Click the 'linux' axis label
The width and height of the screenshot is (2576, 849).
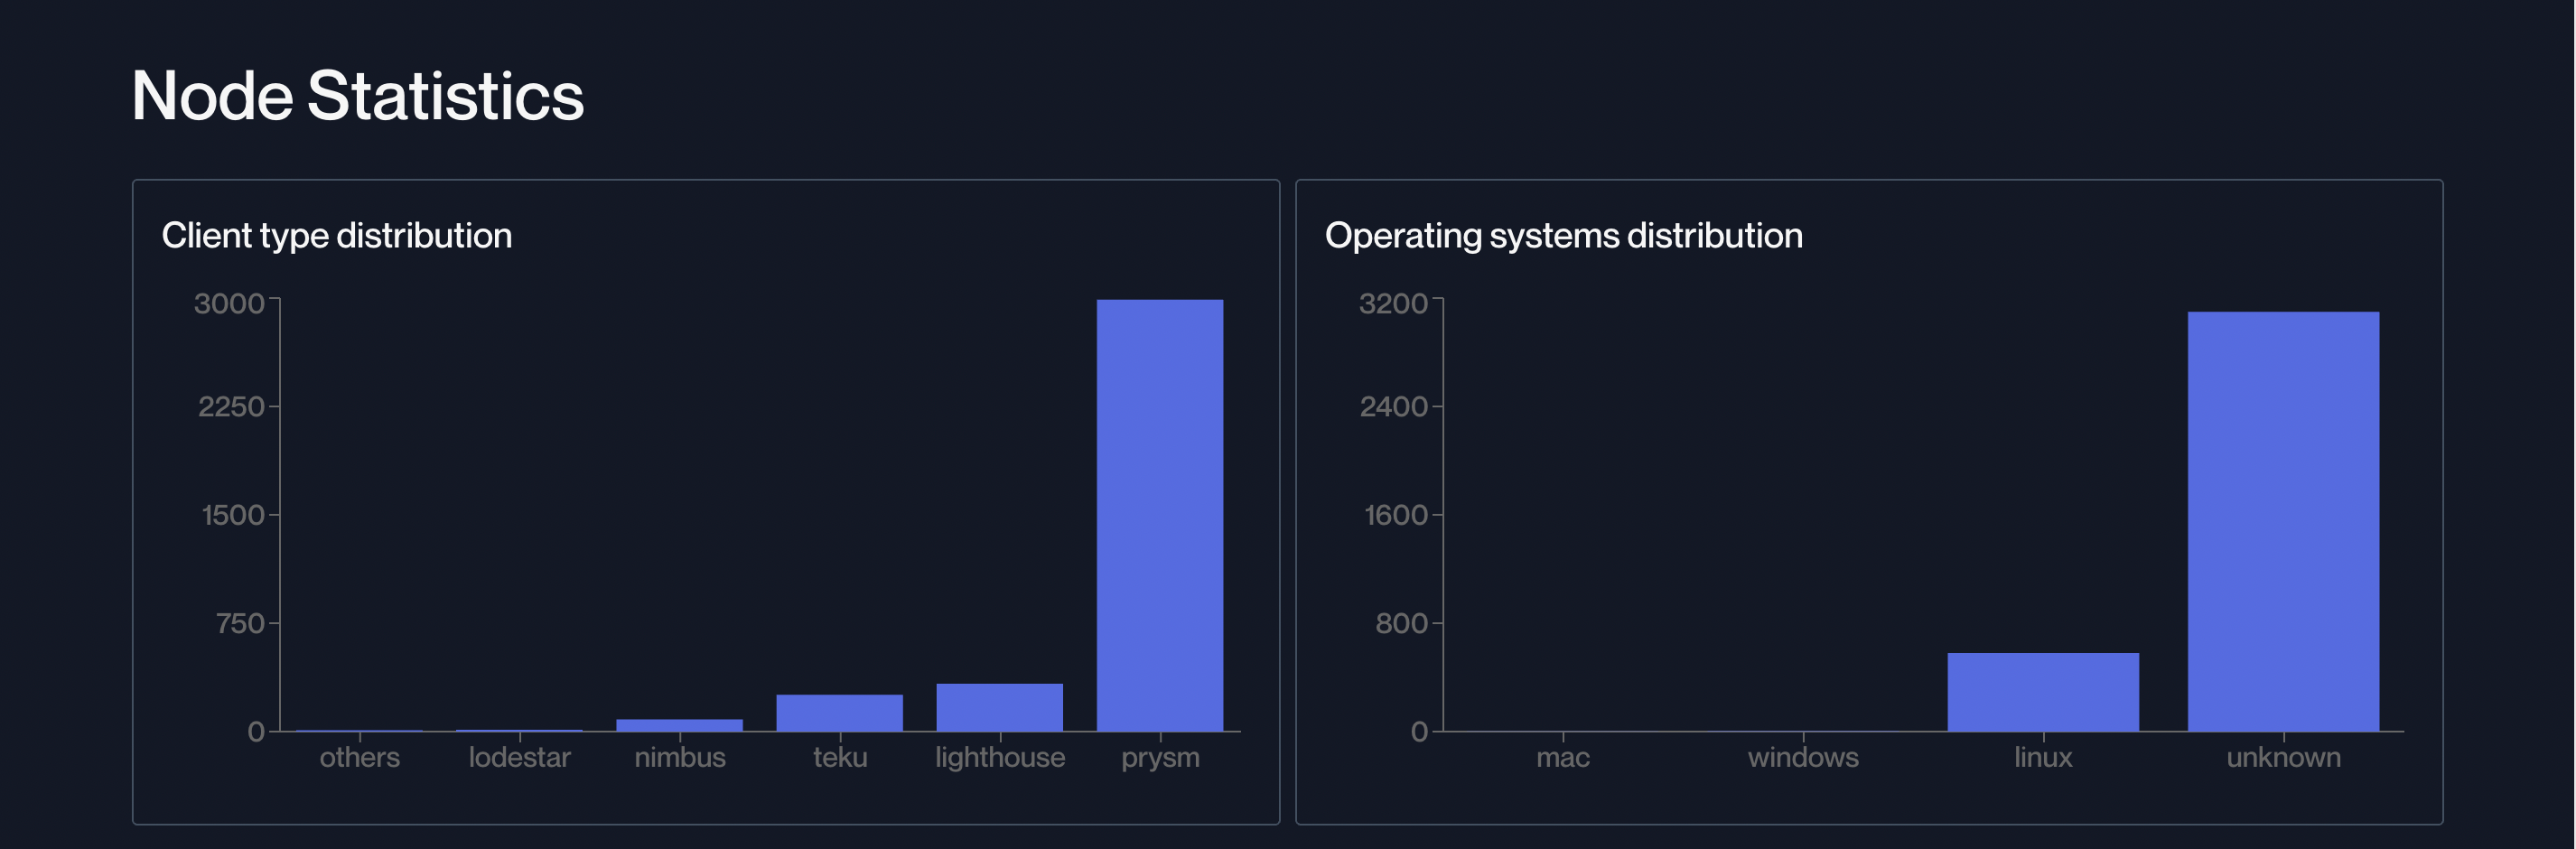point(2042,757)
